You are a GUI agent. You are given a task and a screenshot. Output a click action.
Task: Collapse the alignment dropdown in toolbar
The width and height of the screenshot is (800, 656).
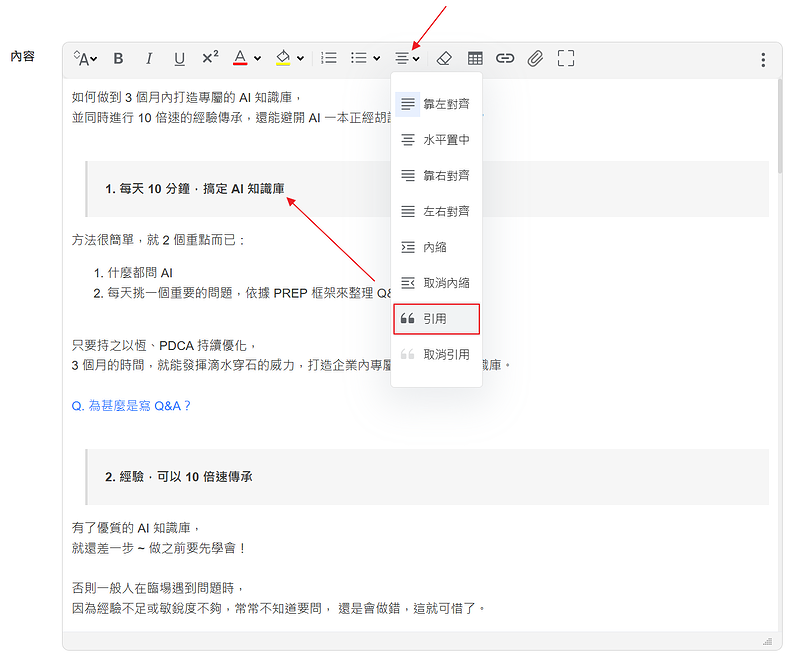click(407, 59)
